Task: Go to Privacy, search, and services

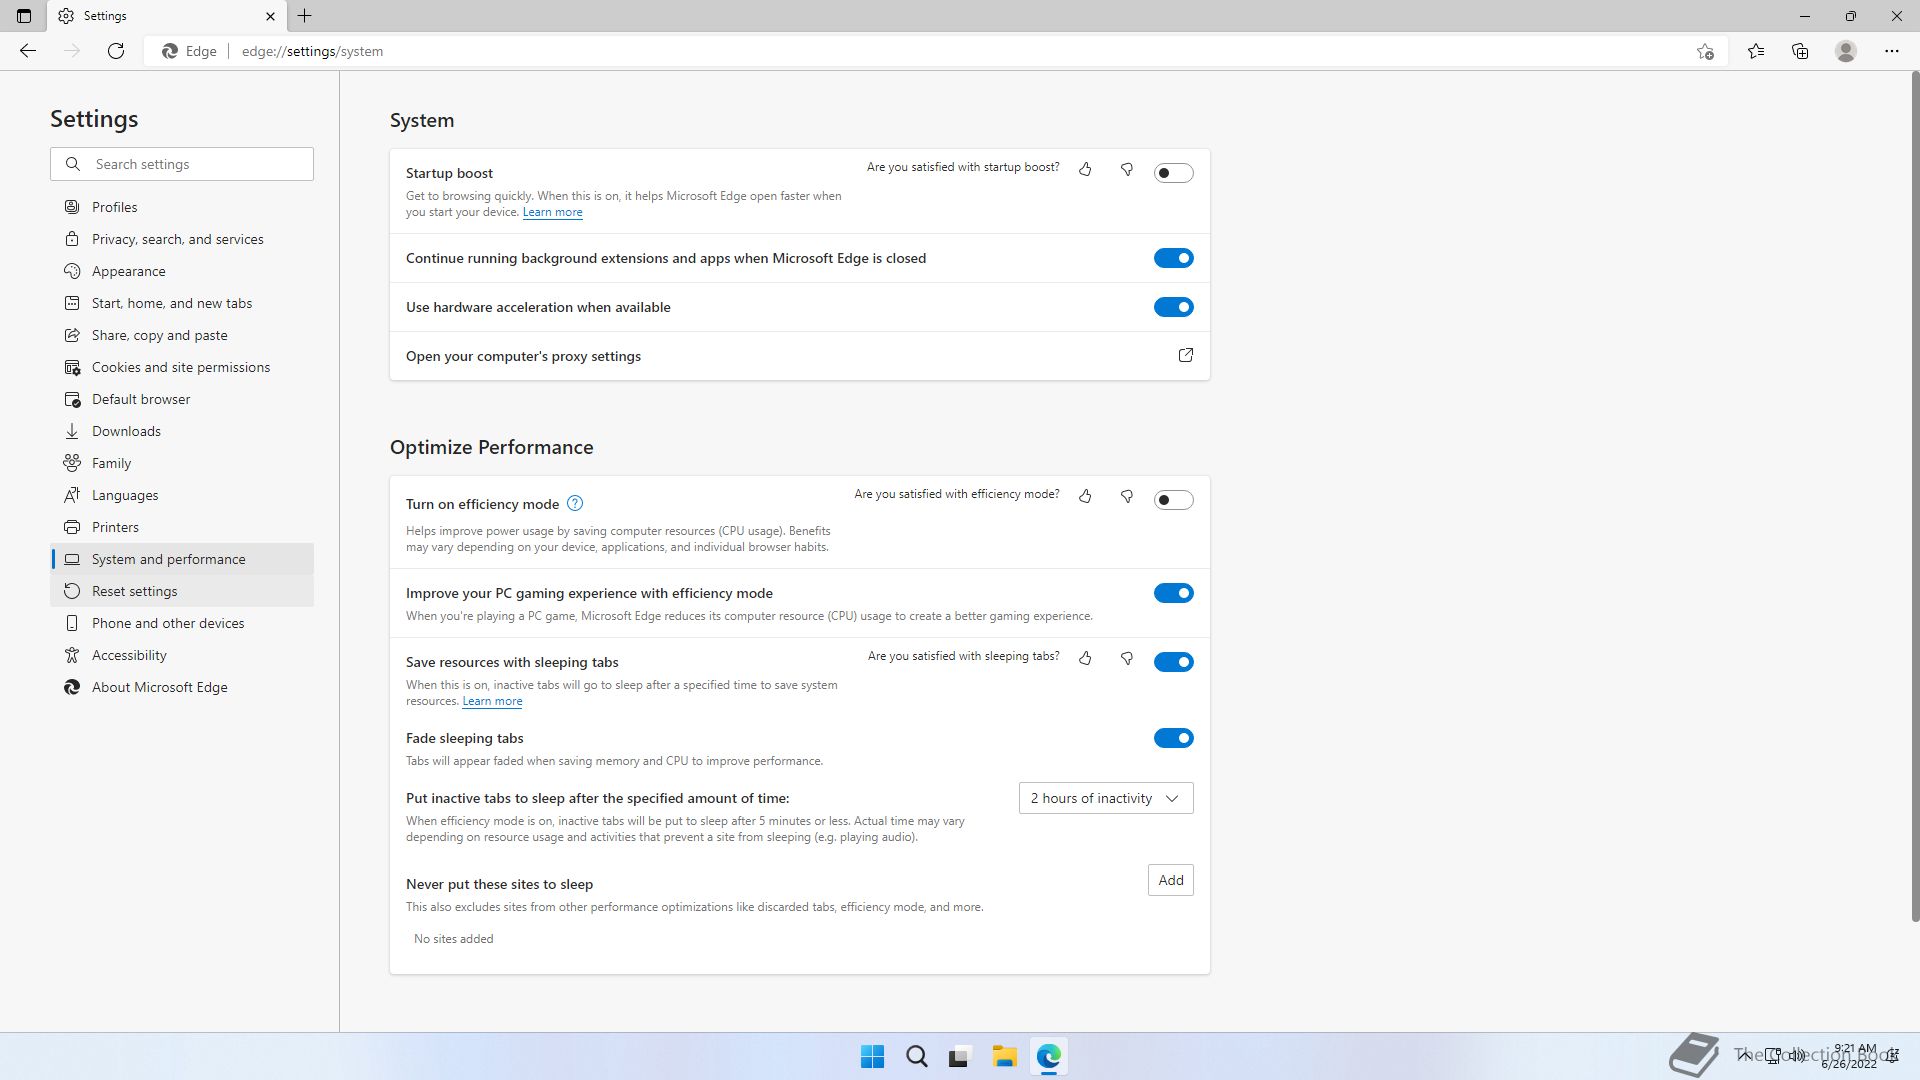Action: [182, 239]
